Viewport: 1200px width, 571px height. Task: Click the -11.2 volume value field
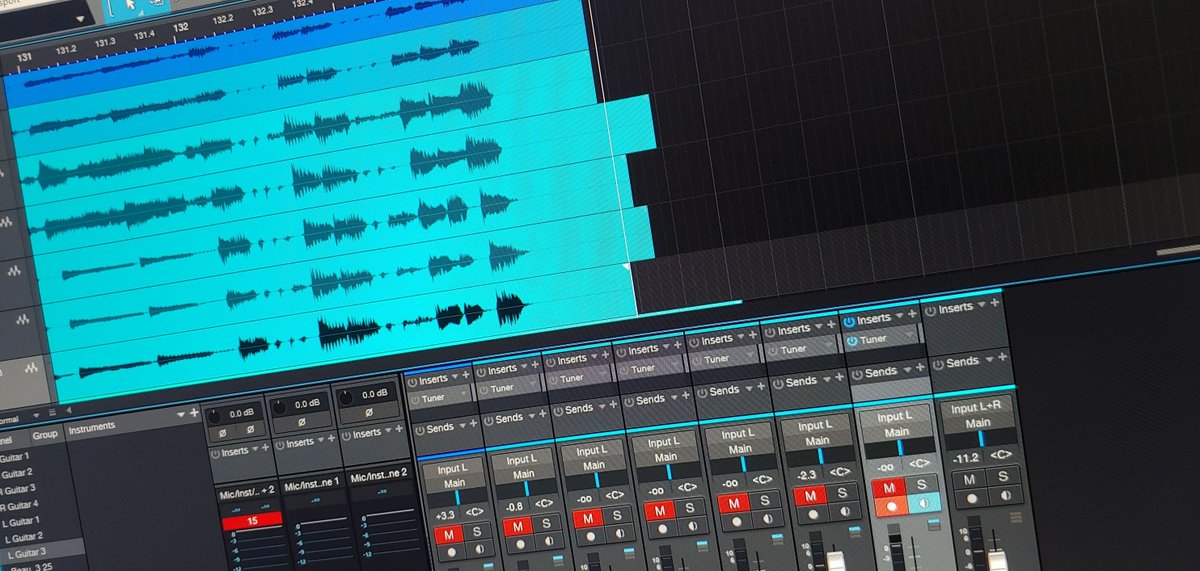point(964,459)
